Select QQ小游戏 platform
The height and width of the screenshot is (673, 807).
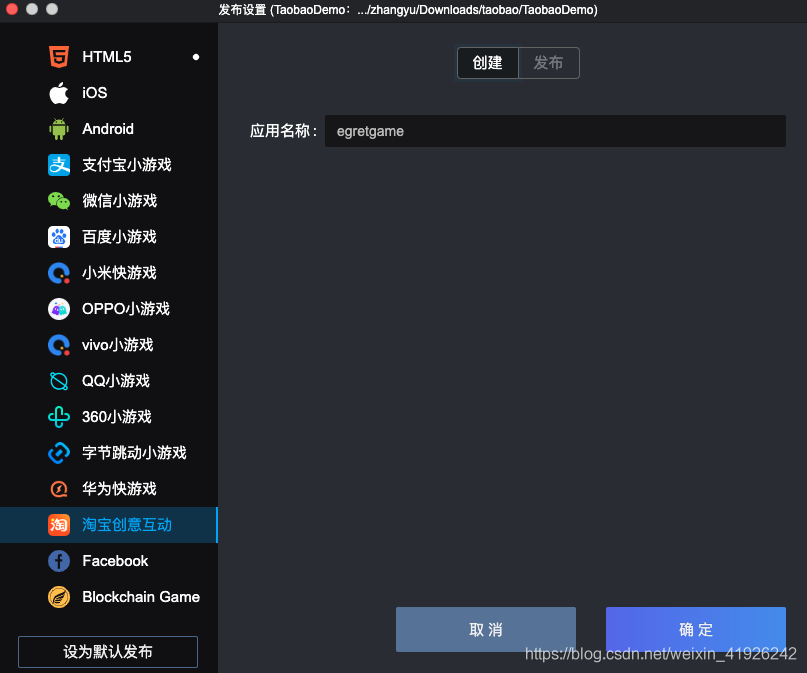(109, 381)
